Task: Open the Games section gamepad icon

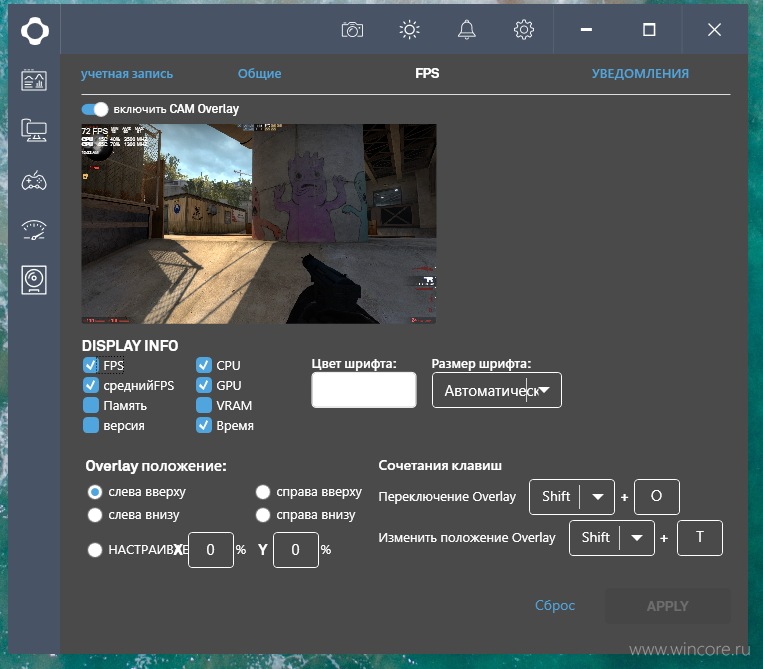Action: coord(34,181)
